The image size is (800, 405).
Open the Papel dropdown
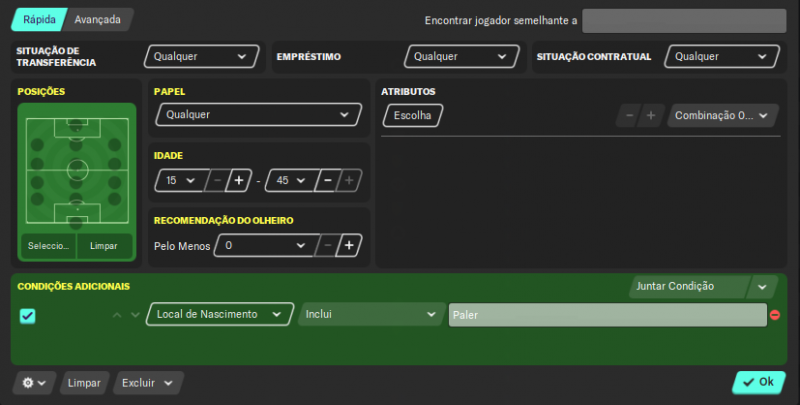point(259,115)
